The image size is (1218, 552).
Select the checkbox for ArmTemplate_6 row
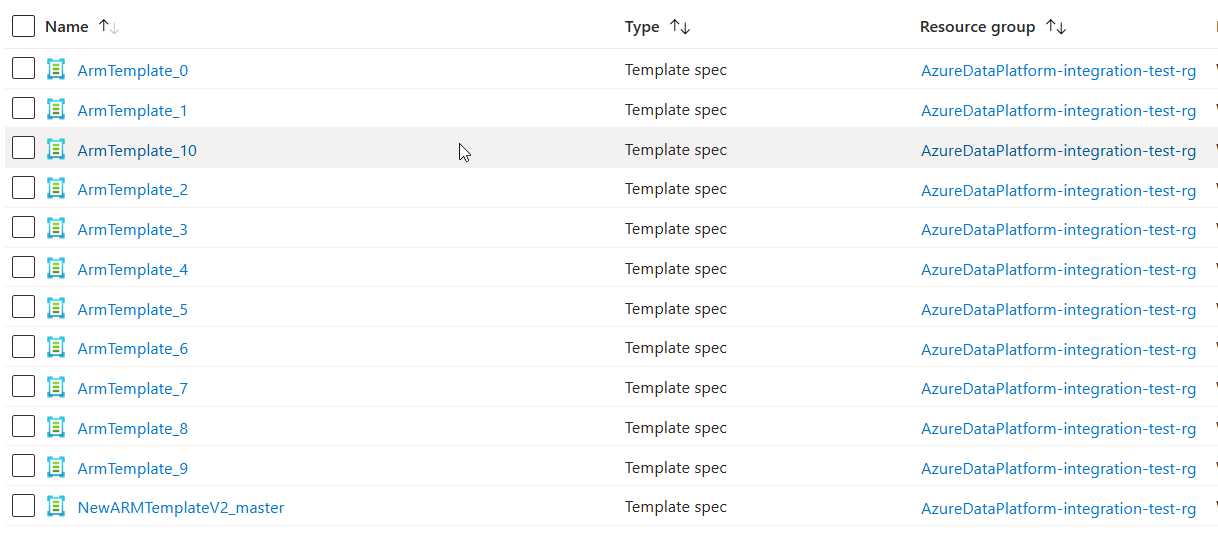pyautogui.click(x=24, y=347)
